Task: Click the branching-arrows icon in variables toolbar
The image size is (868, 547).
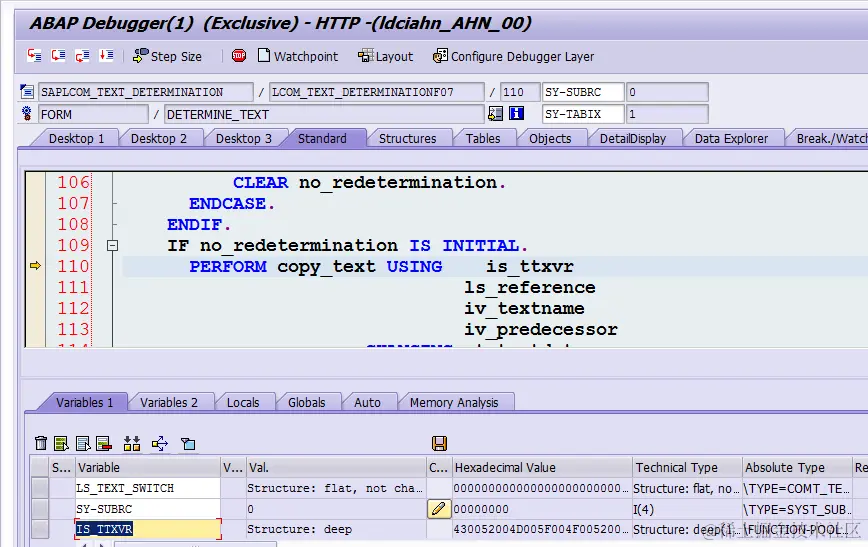Action: click(x=159, y=443)
